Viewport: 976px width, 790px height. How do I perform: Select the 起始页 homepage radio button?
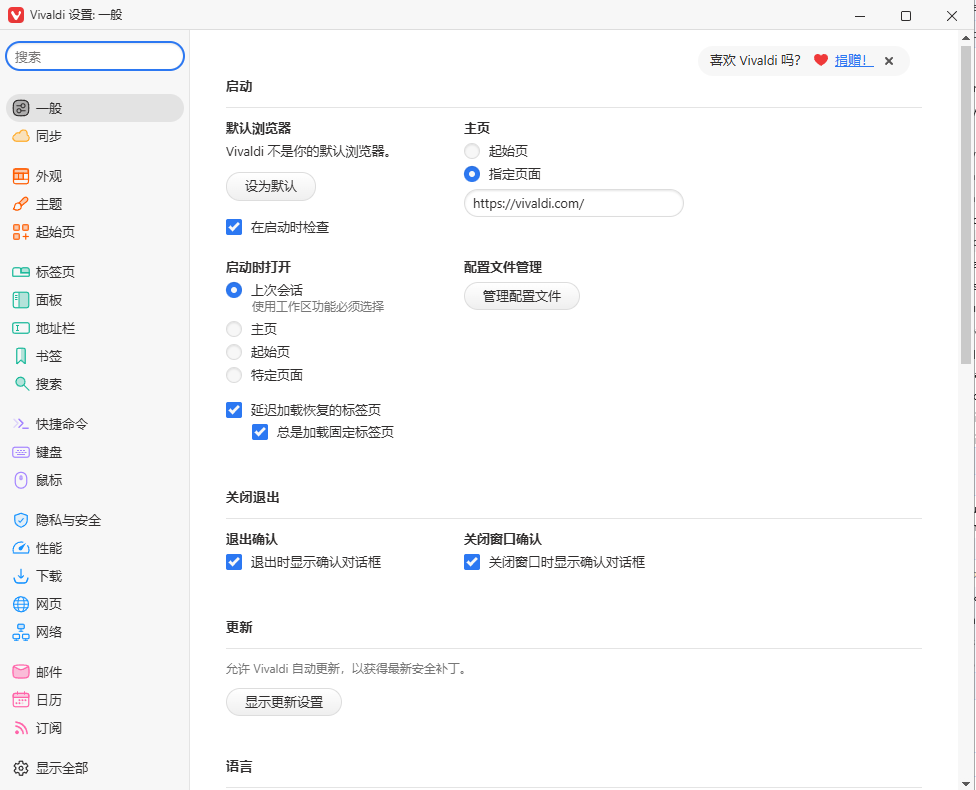(472, 151)
